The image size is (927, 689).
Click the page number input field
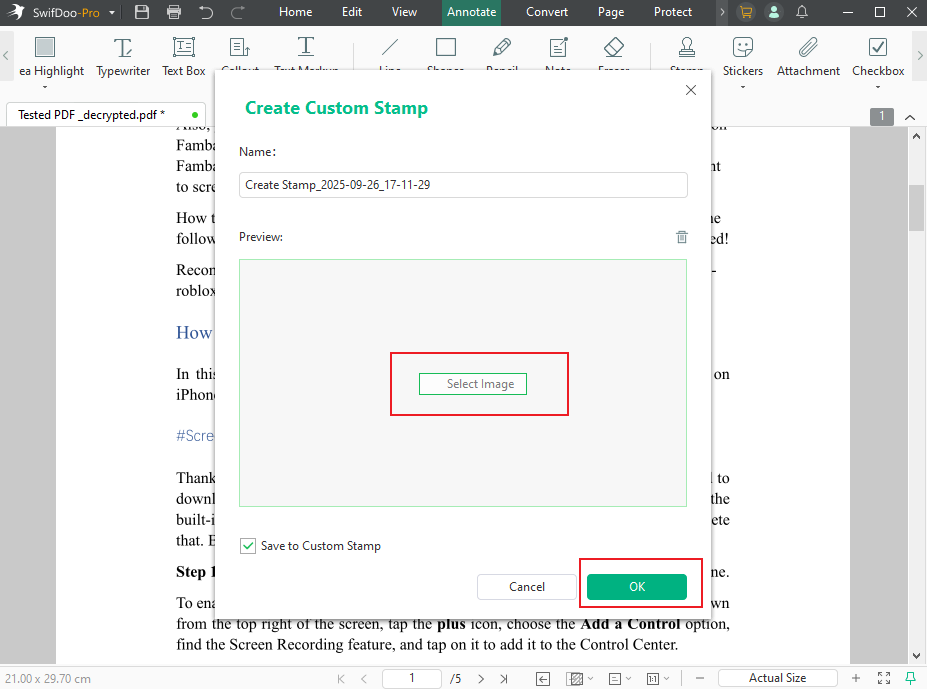(x=411, y=678)
